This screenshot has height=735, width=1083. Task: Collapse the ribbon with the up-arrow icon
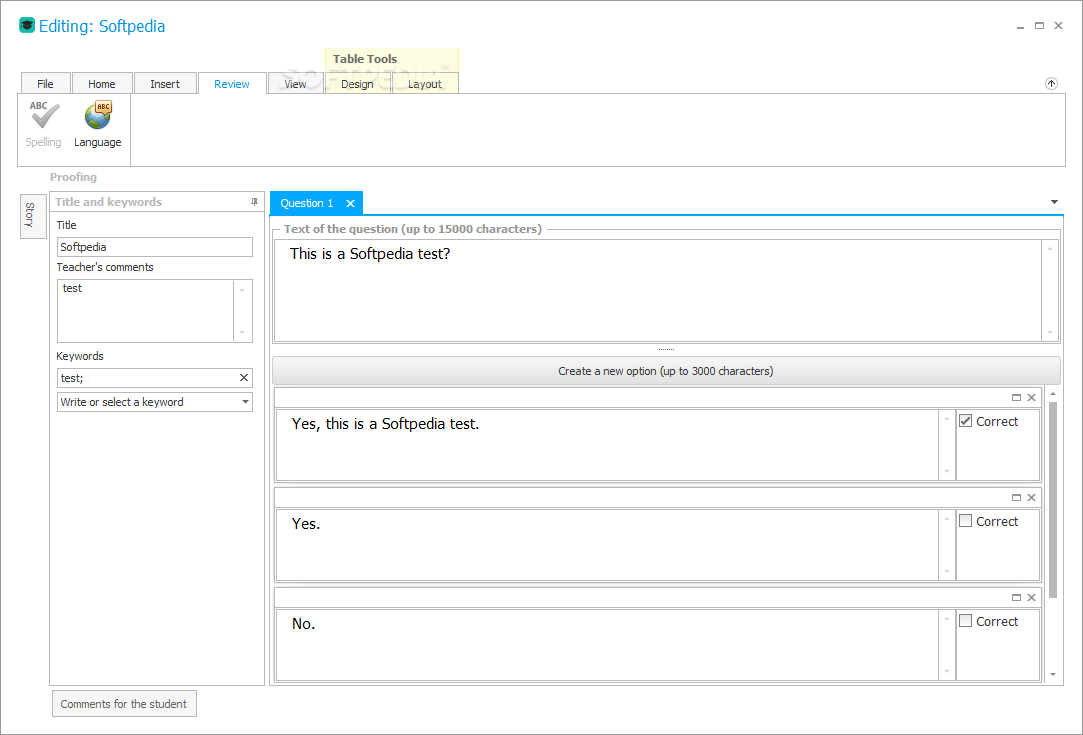coord(1051,84)
